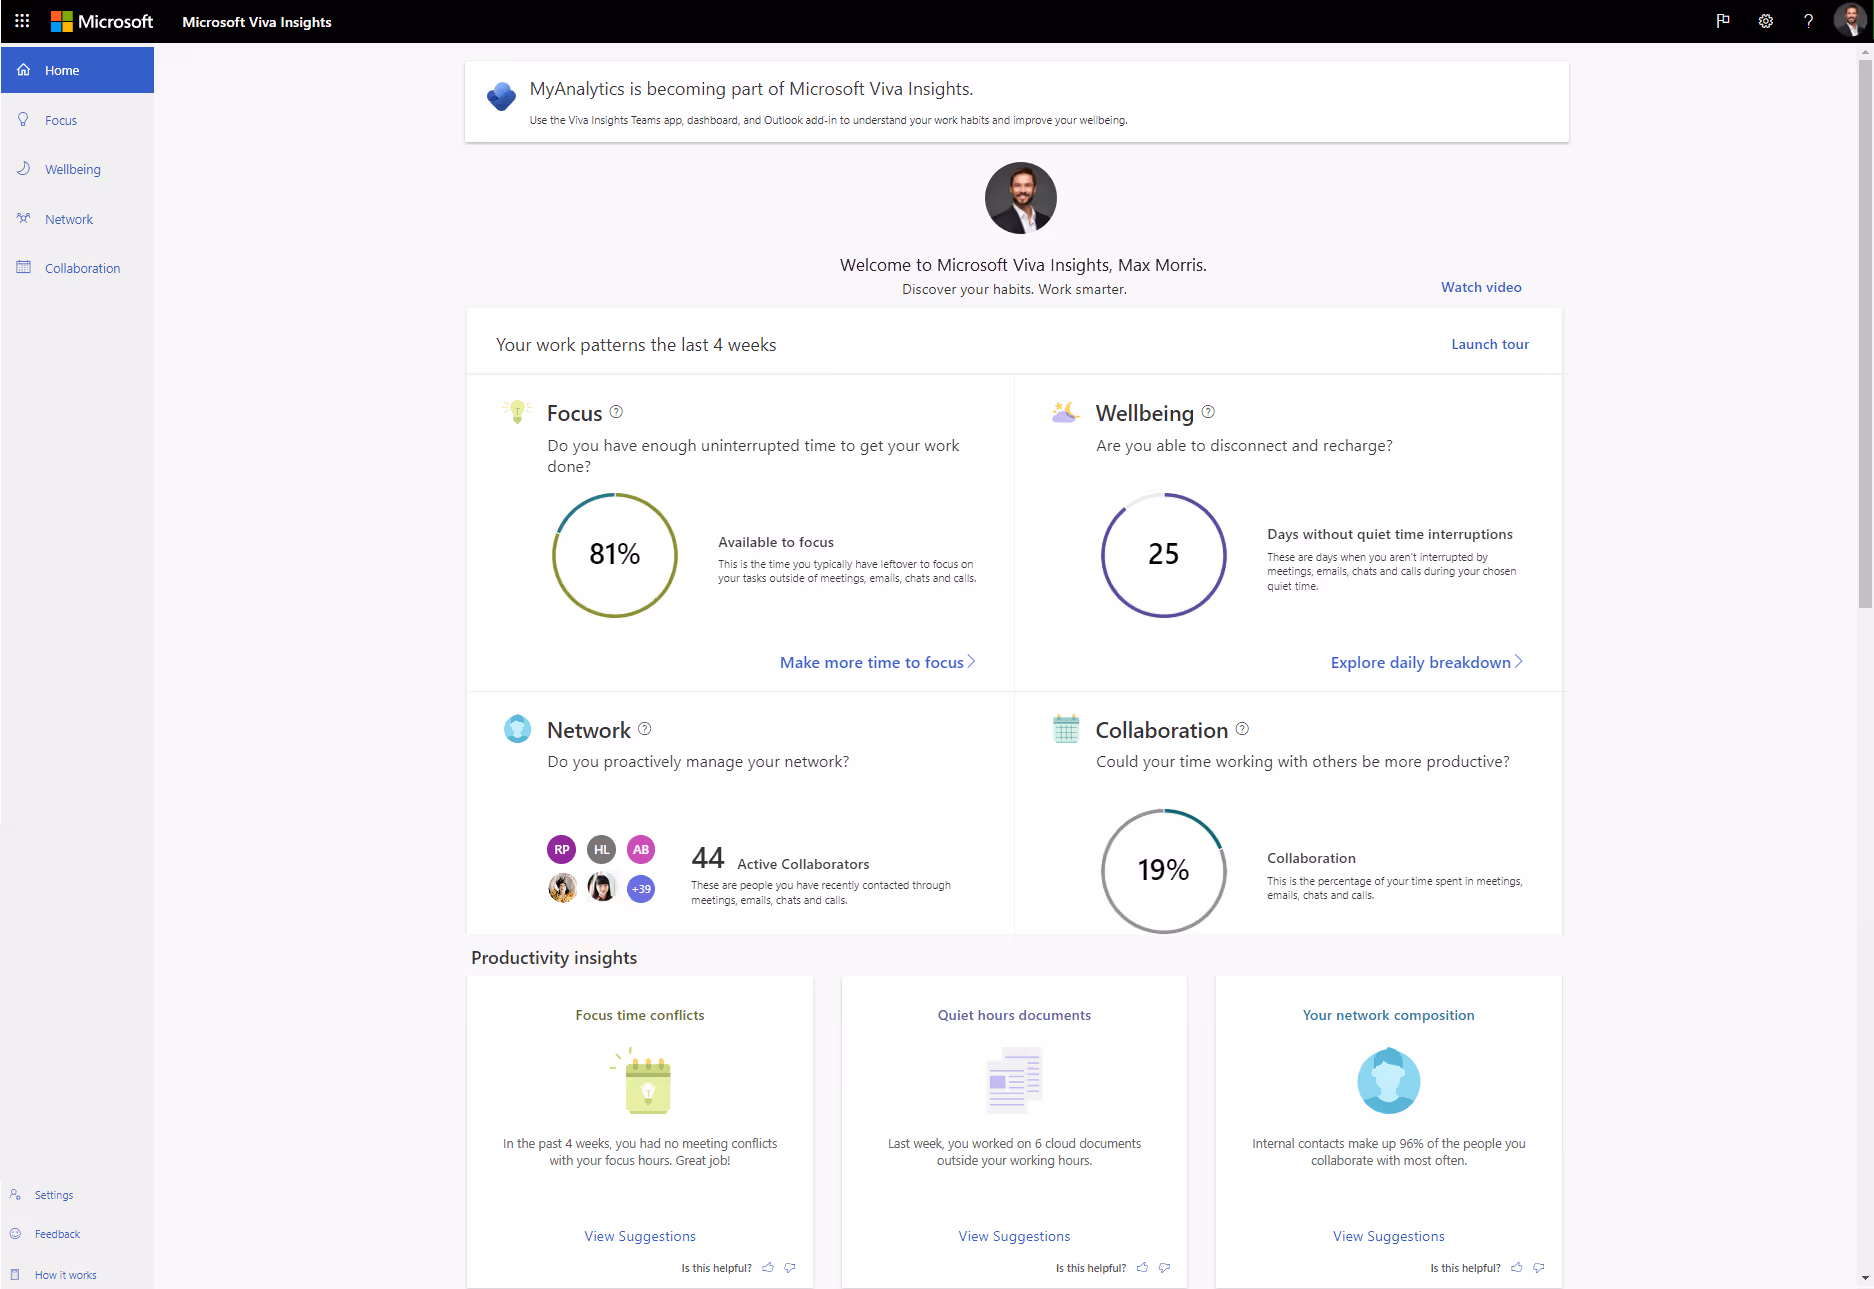This screenshot has height=1289, width=1874.
Task: View Suggestions for Your network composition
Action: coord(1388,1236)
